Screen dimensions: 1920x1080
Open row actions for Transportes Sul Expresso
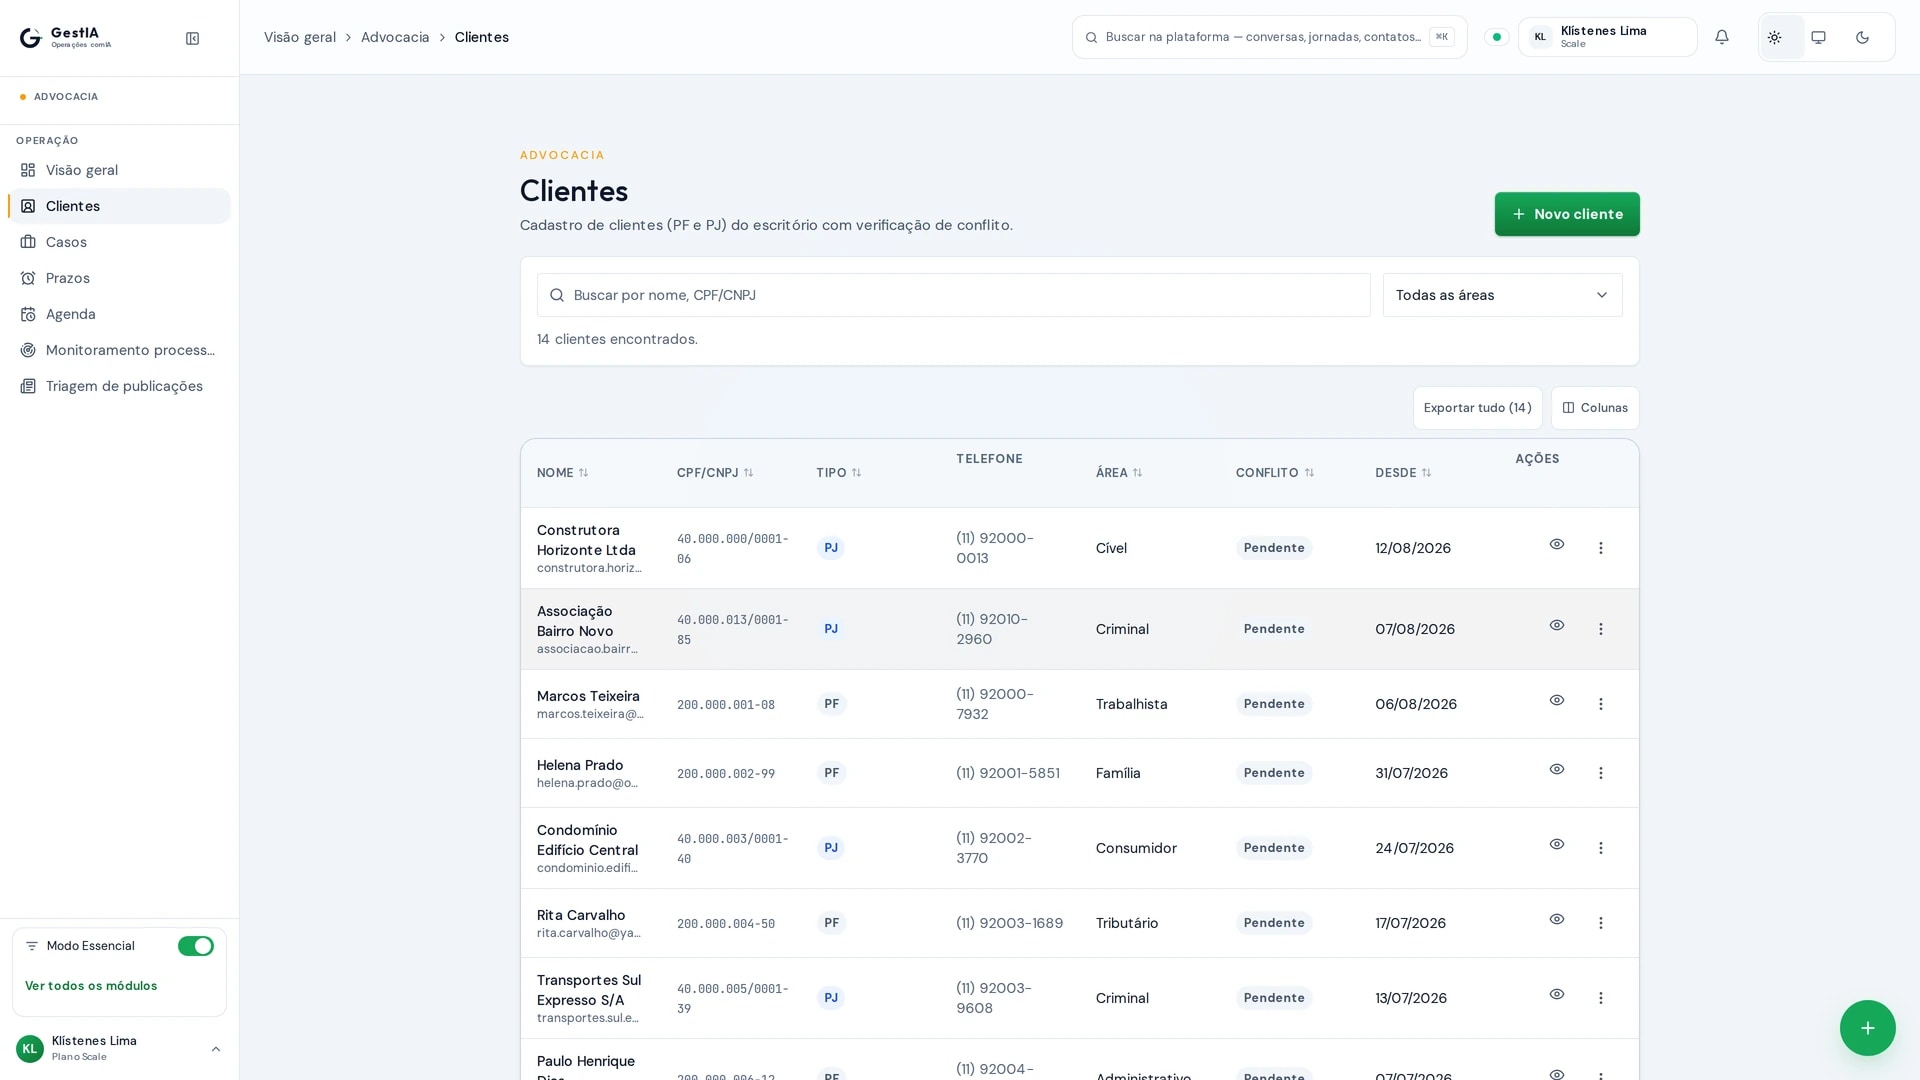tap(1600, 998)
